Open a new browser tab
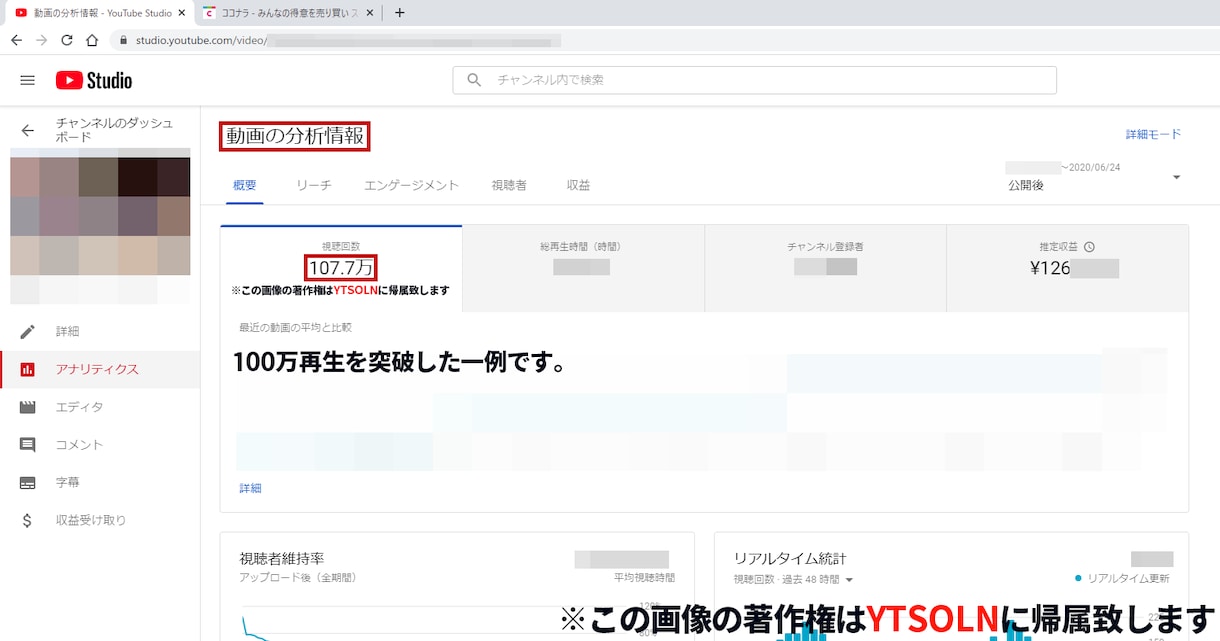The width and height of the screenshot is (1220, 641). (400, 13)
